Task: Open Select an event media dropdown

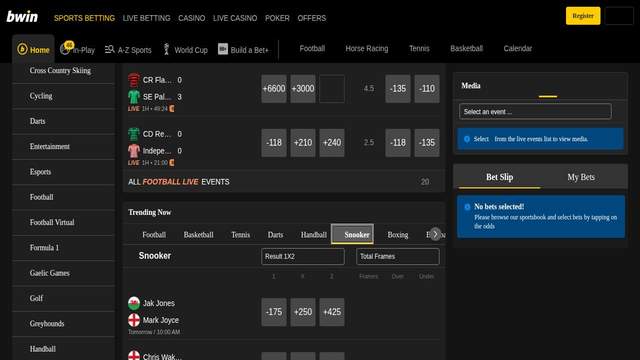Action: pos(535,111)
